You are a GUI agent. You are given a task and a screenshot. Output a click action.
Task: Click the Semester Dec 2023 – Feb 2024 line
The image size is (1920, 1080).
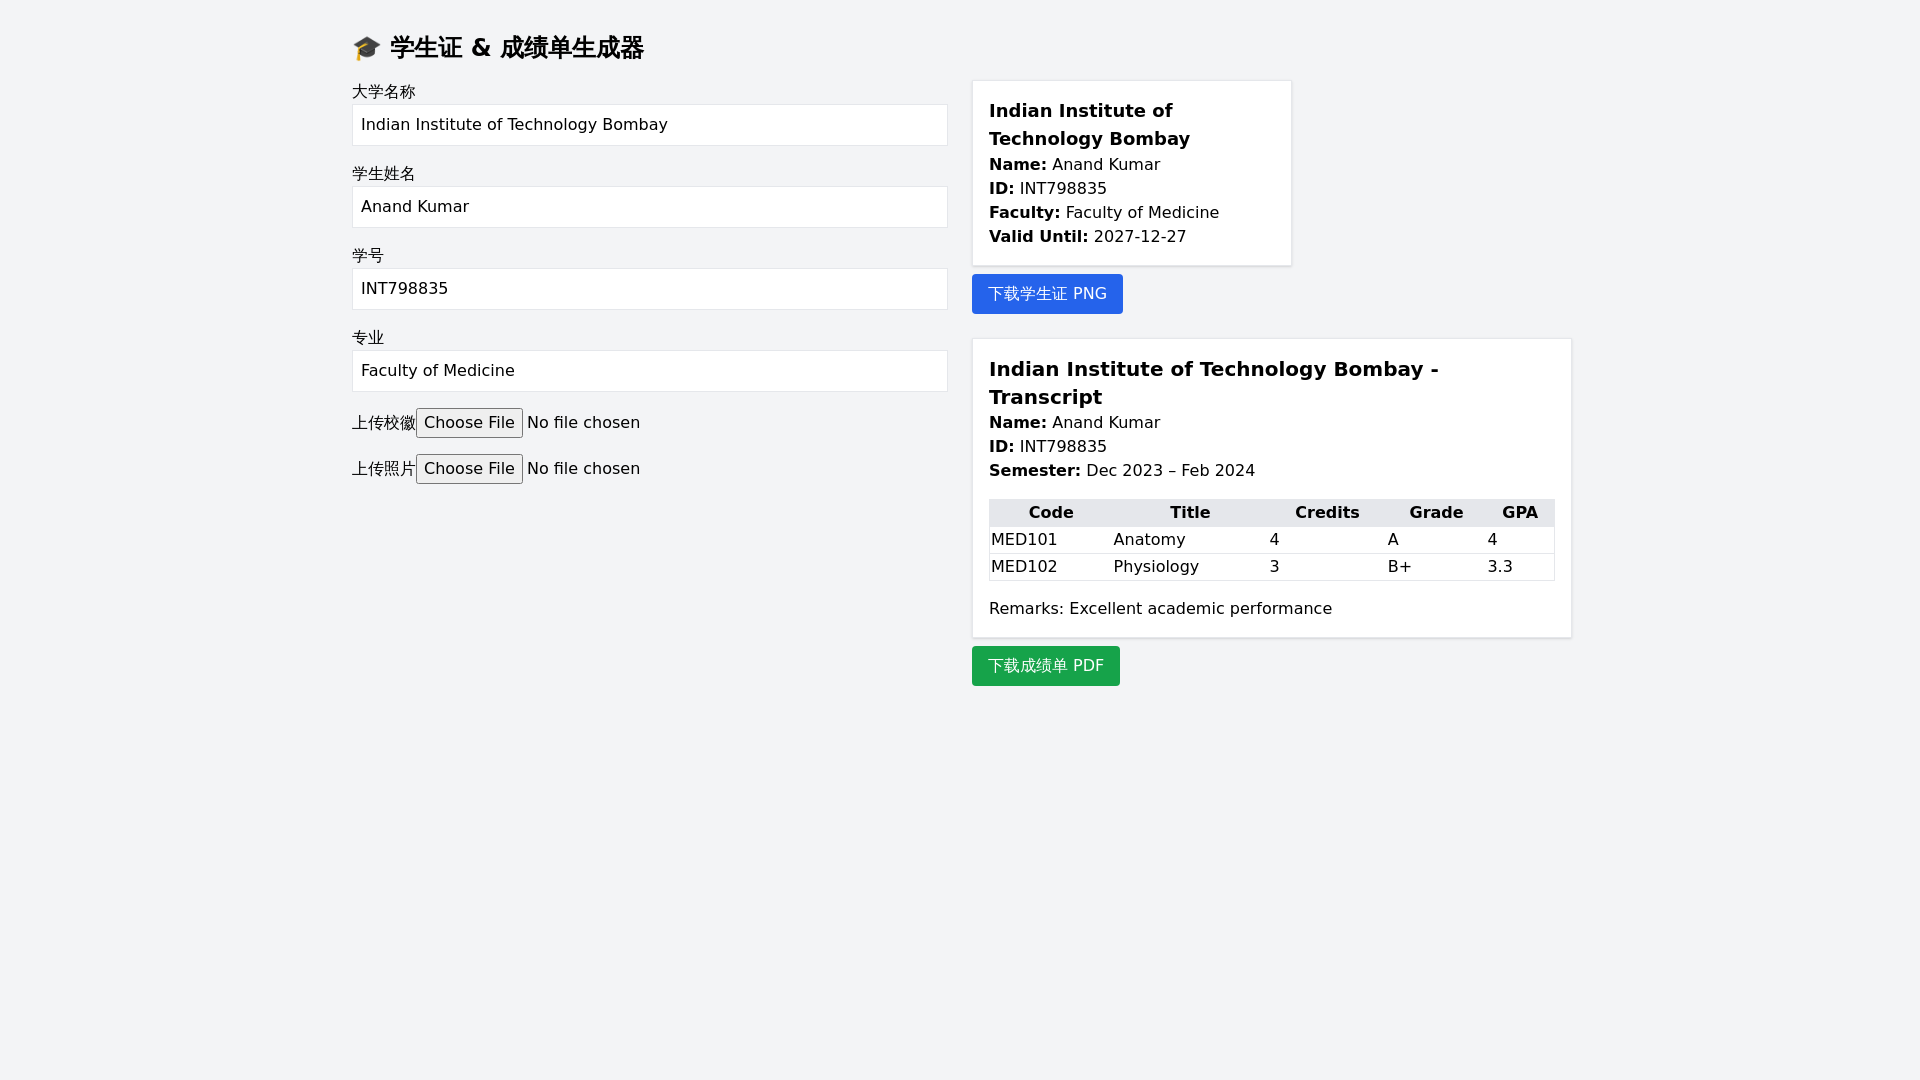pyautogui.click(x=1122, y=471)
